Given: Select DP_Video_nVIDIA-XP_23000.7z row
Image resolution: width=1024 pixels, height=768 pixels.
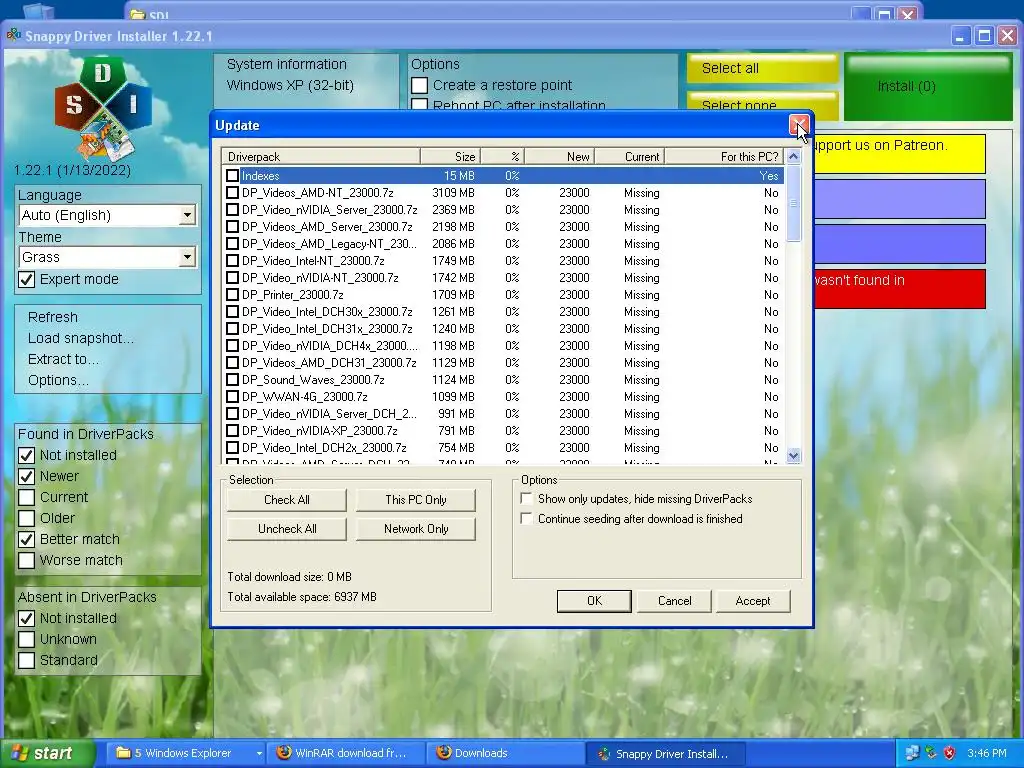Looking at the screenshot, I should pyautogui.click(x=503, y=430).
